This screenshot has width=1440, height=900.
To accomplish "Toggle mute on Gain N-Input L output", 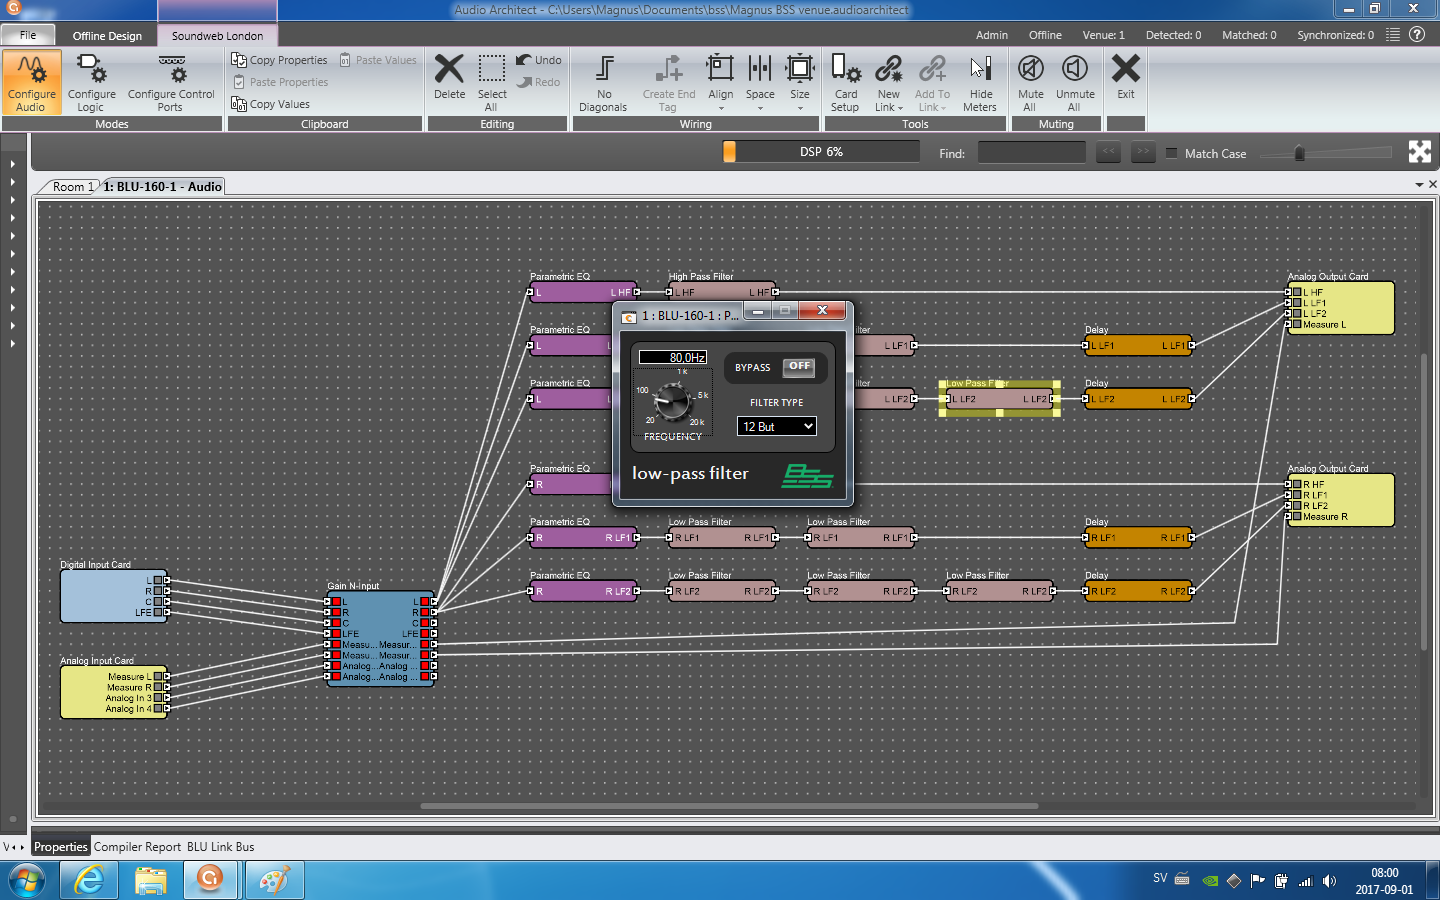I will pyautogui.click(x=424, y=602).
